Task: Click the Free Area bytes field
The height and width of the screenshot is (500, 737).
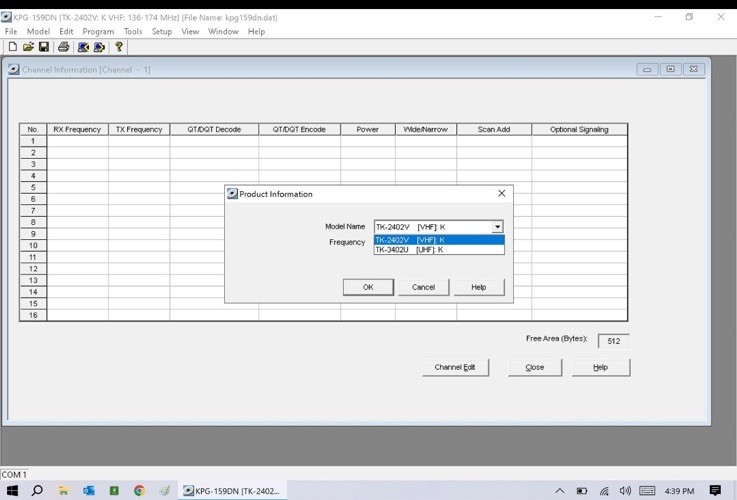Action: pyautogui.click(x=613, y=341)
